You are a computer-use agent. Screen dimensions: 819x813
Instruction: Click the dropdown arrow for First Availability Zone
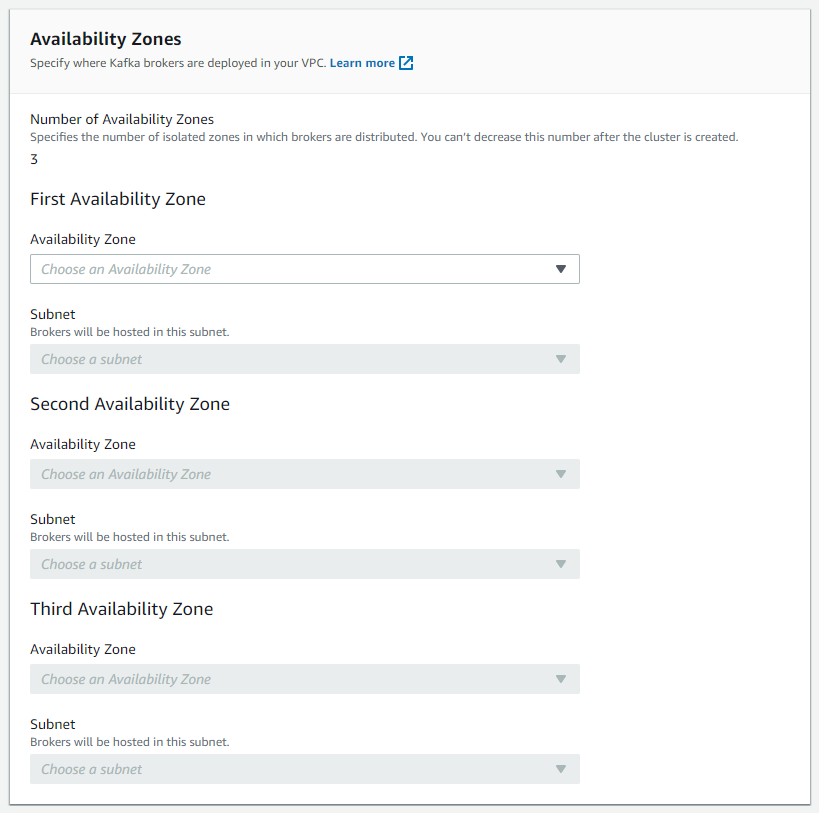click(561, 269)
